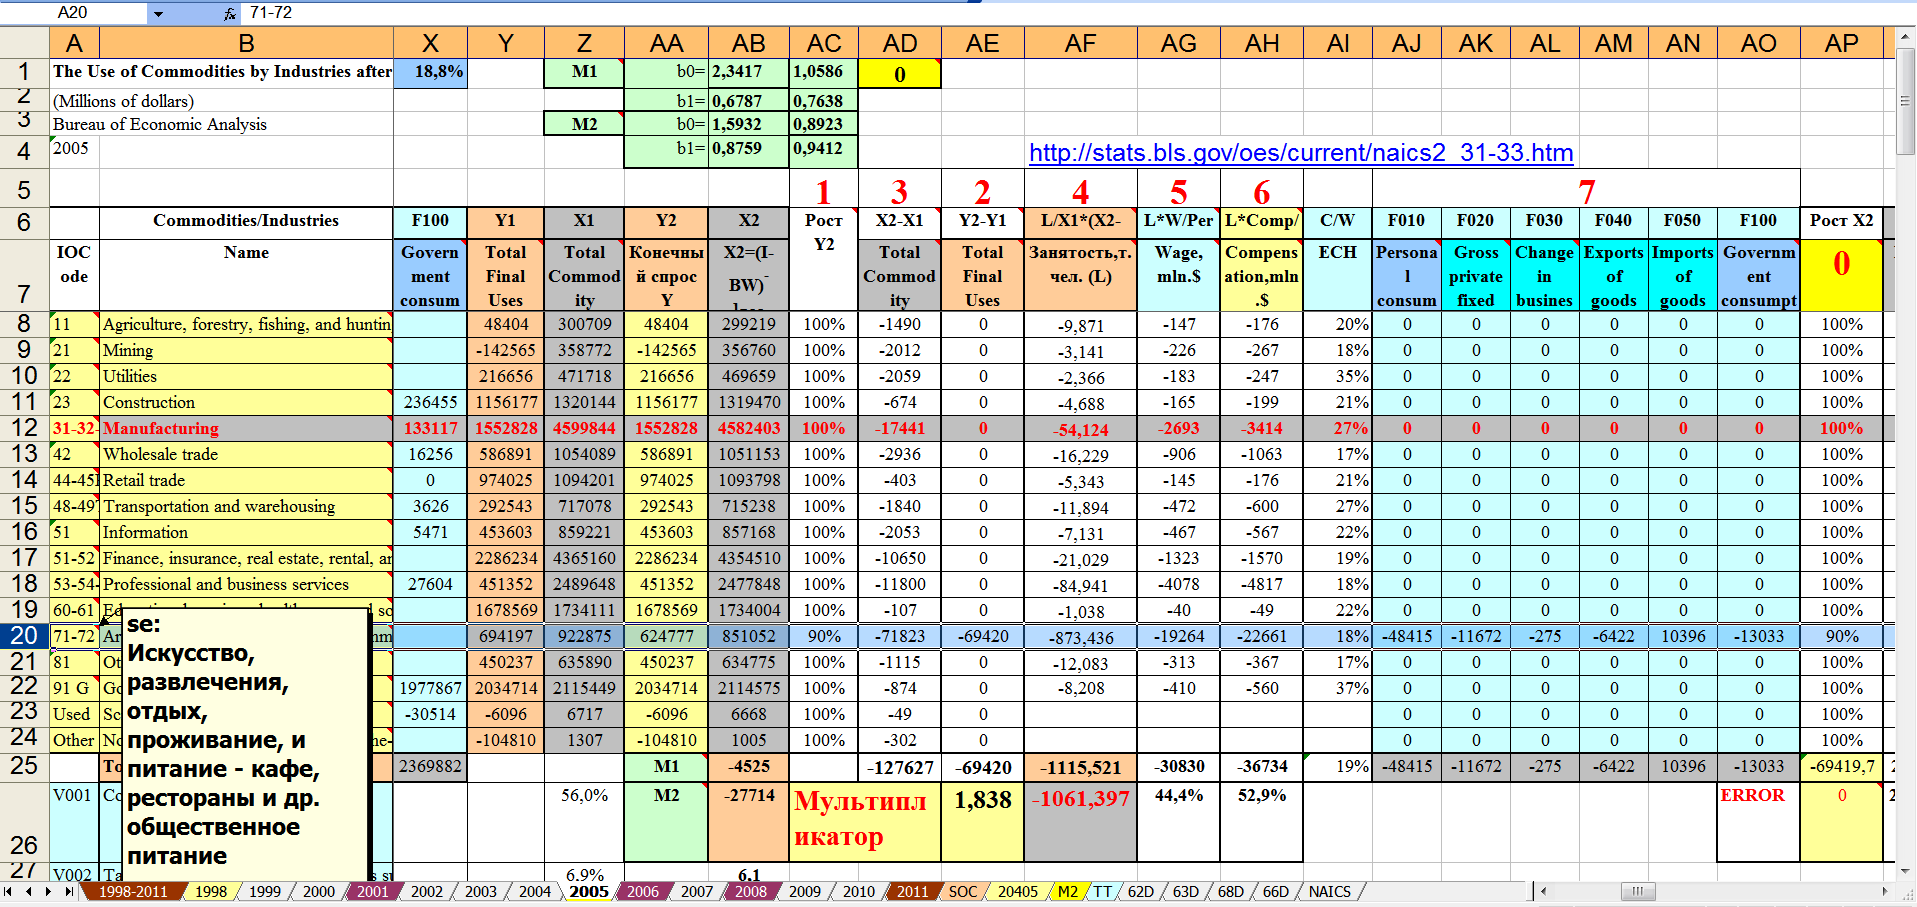The image size is (1917, 907).
Task: Open the NAICS sheet tab
Action: click(1329, 891)
